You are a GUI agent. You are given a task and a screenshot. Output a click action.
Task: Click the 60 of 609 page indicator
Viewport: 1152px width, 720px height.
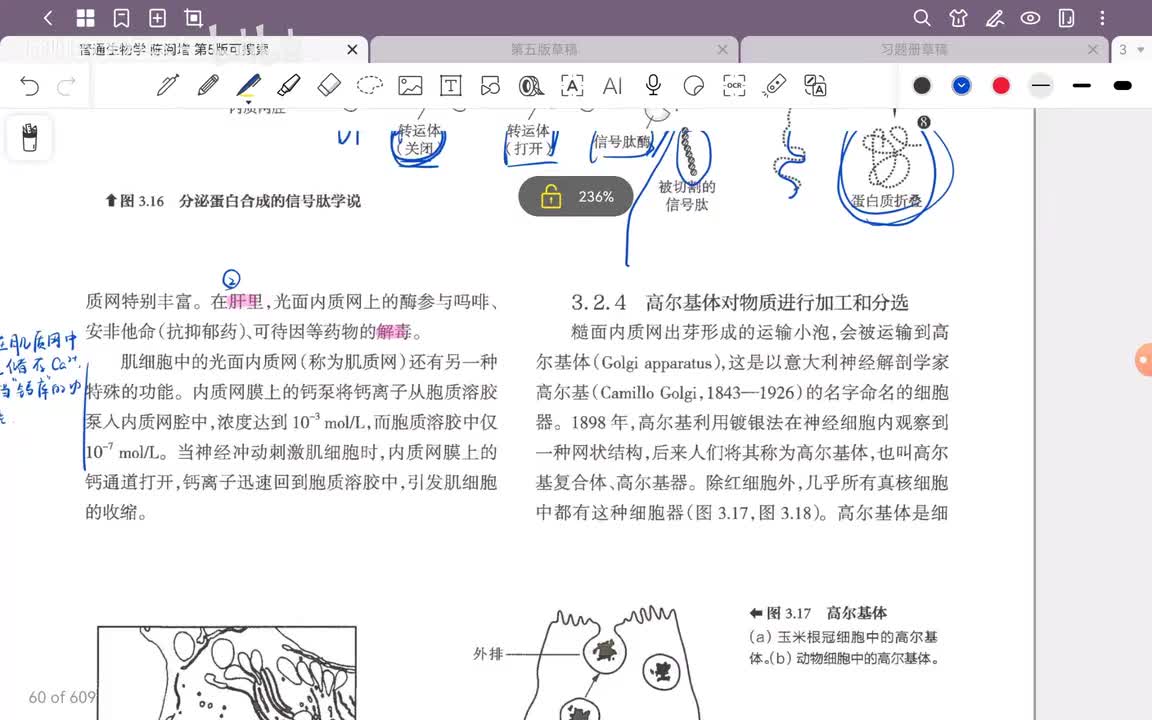tap(62, 697)
